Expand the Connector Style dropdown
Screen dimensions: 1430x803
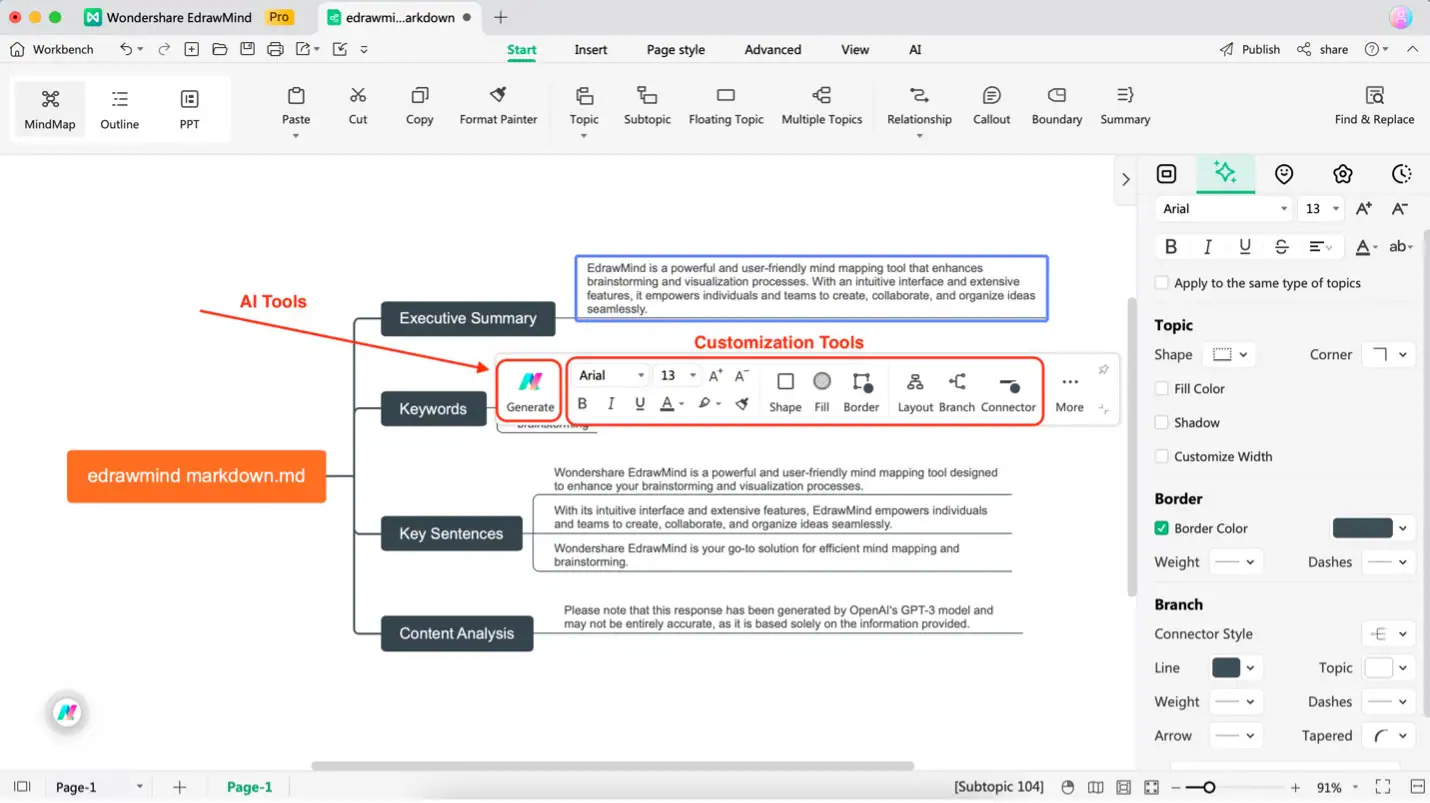click(1388, 634)
